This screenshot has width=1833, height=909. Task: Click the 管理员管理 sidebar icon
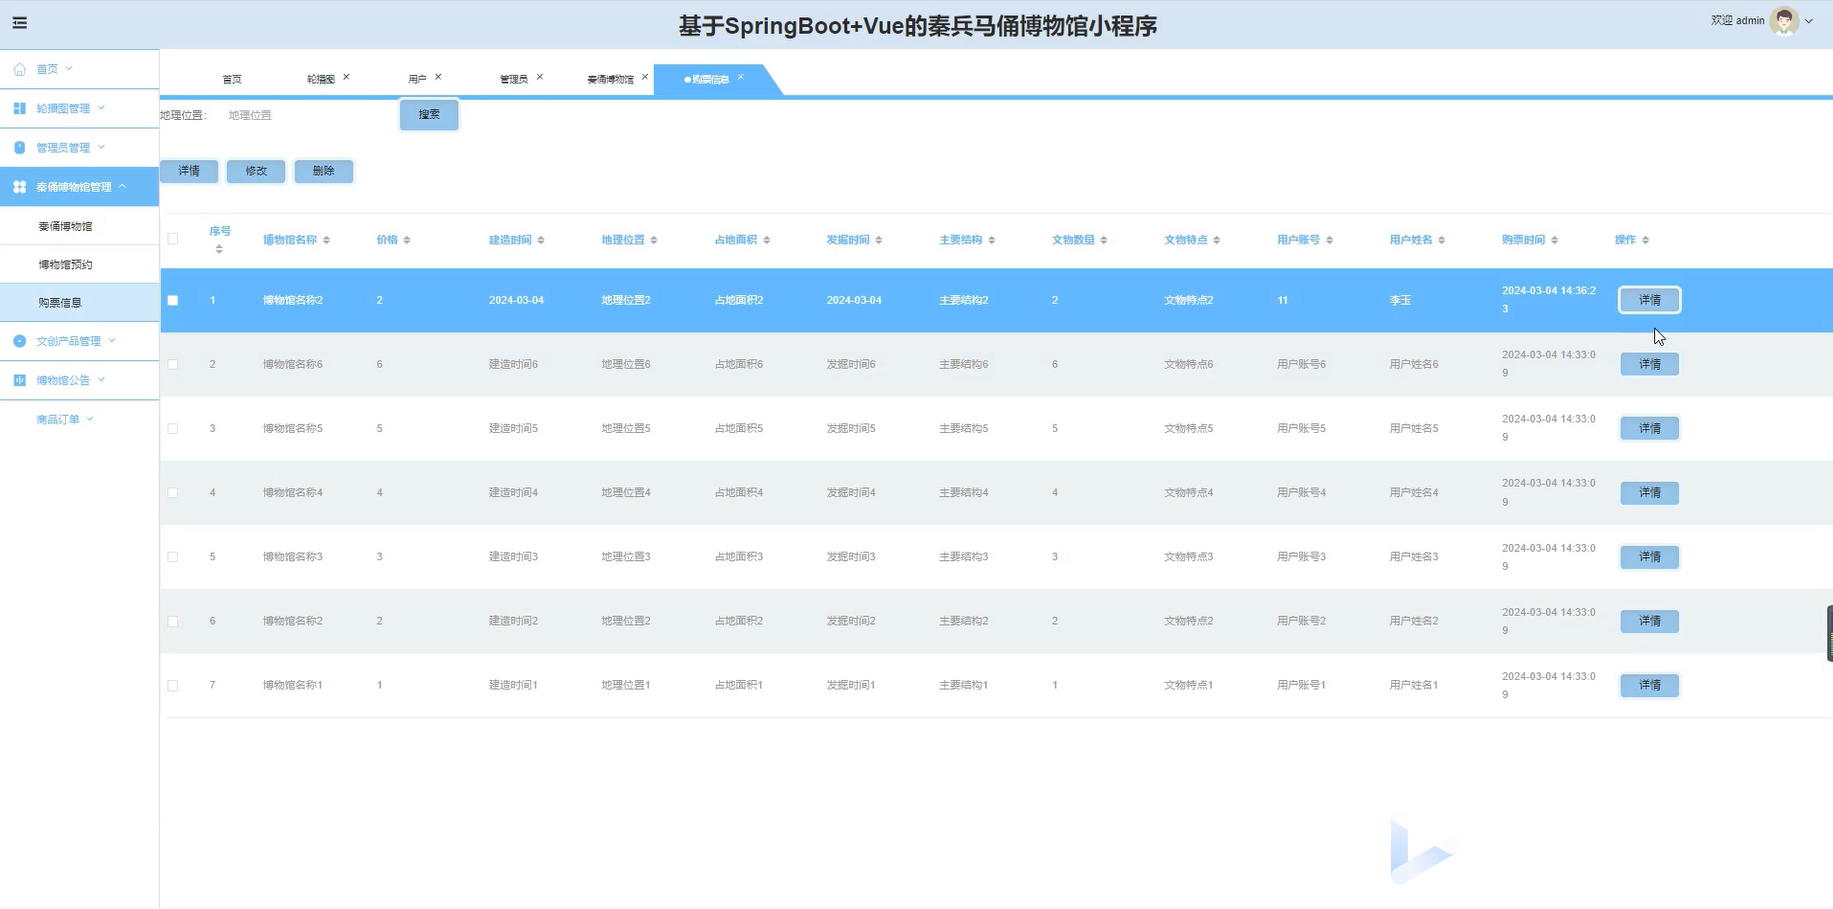pos(19,147)
